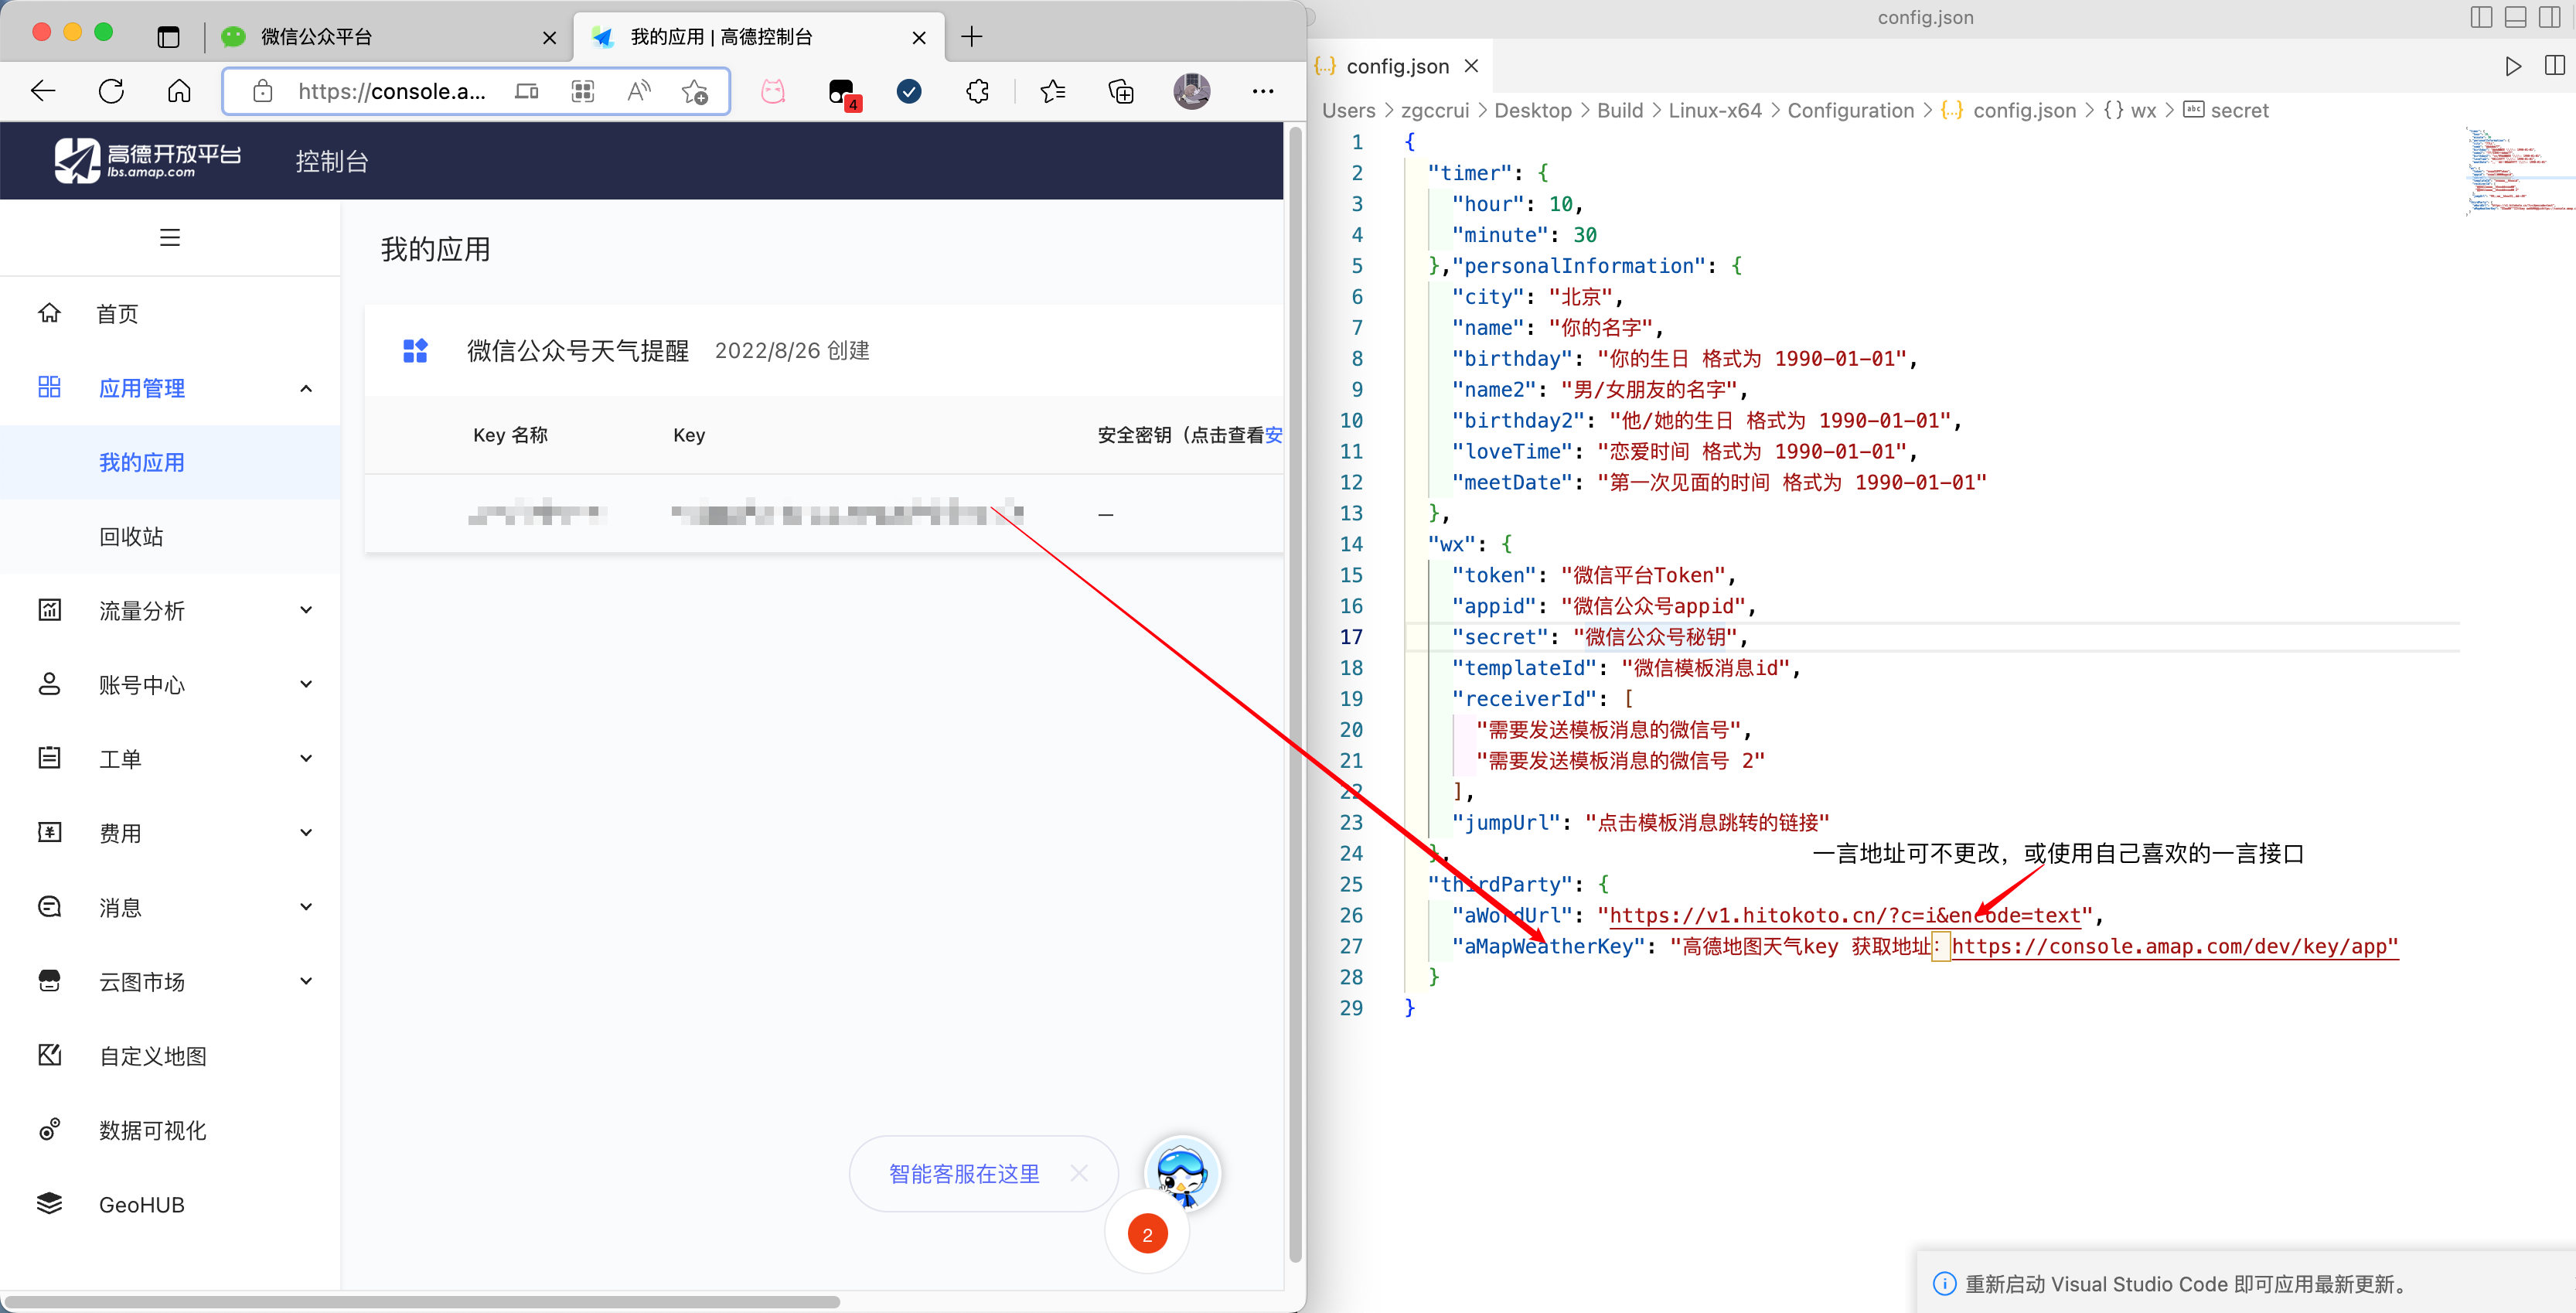Open the Collections icon in toolbar
This screenshot has width=2576, height=1313.
[1121, 92]
